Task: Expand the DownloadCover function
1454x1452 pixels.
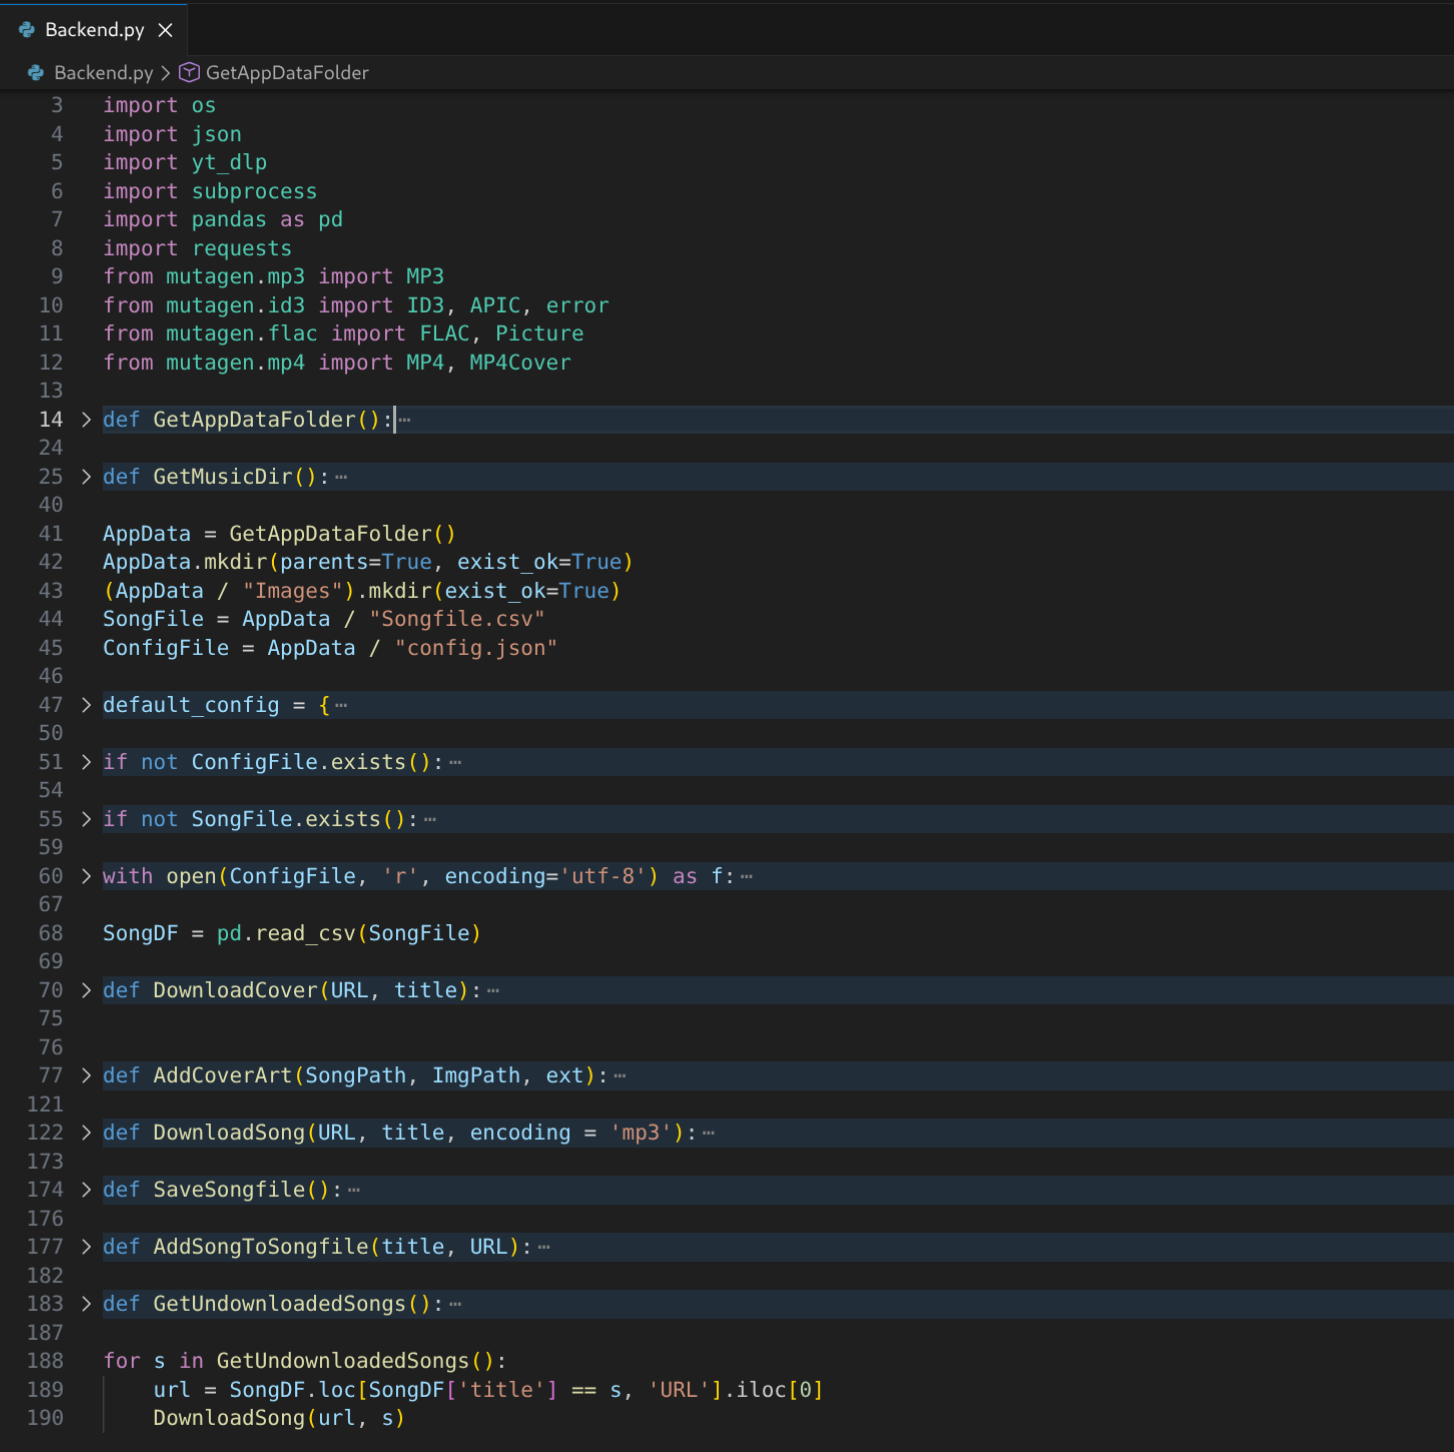Action: 86,990
